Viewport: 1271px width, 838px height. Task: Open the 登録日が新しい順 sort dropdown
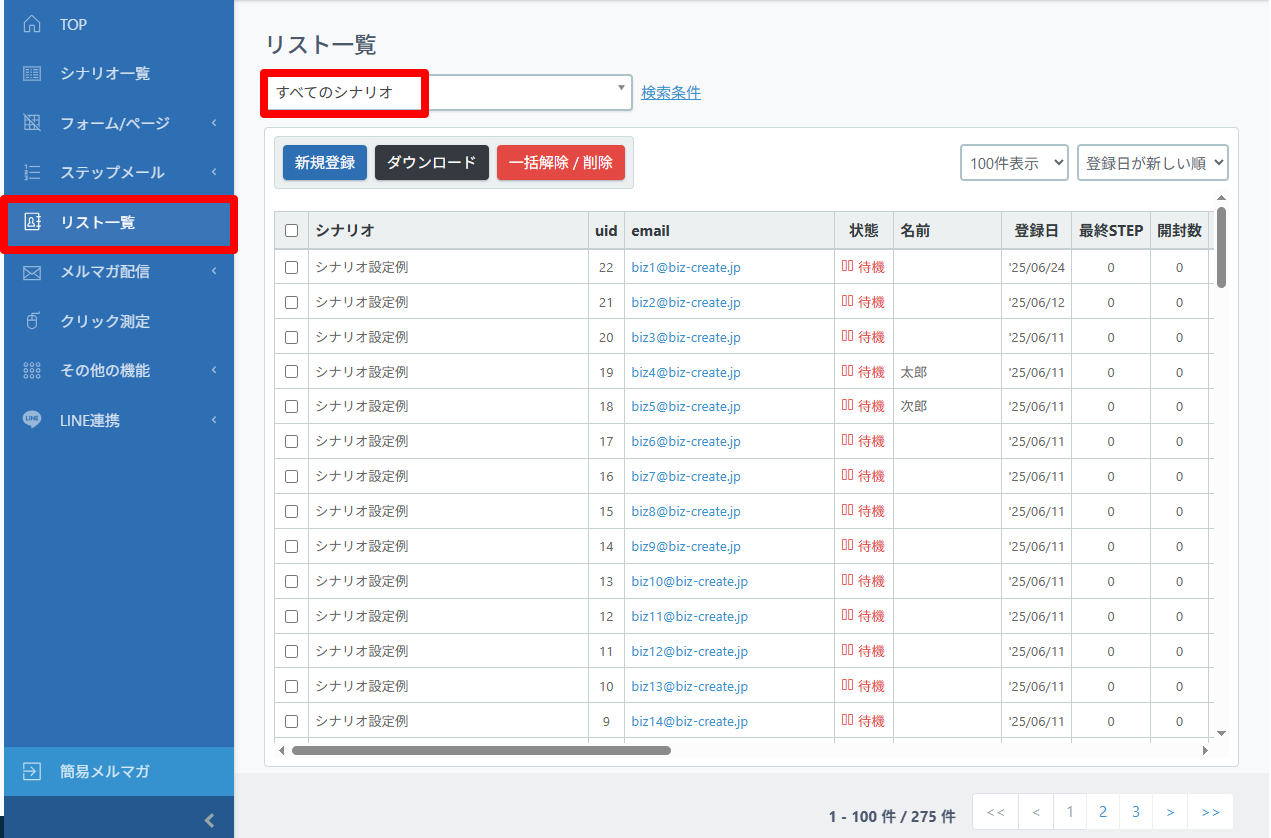click(x=1152, y=163)
